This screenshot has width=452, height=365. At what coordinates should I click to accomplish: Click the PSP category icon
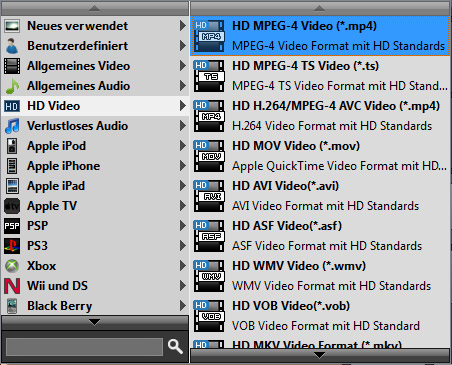coord(12,226)
